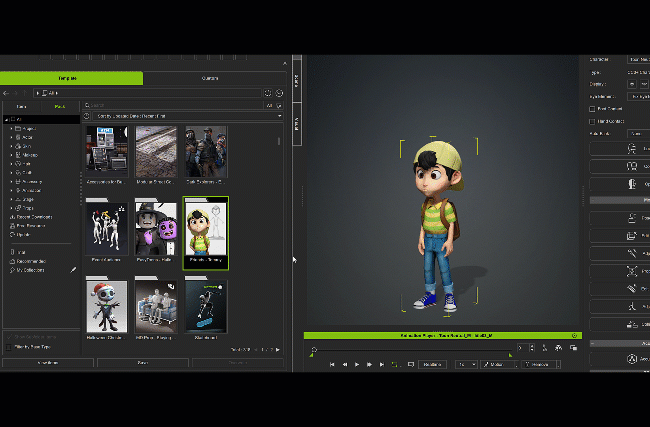Click the Play button in the timeline
Screen dimensions: 650x427
[357, 365]
